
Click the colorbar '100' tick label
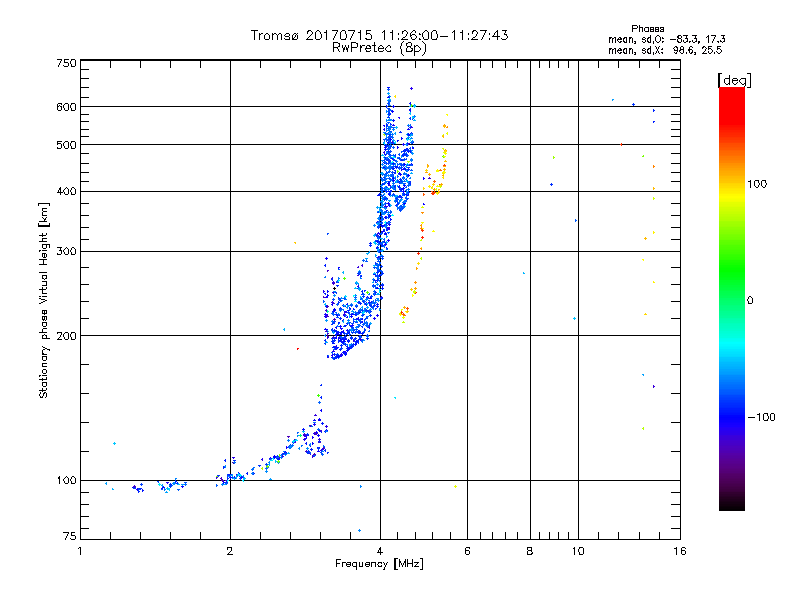click(x=757, y=184)
